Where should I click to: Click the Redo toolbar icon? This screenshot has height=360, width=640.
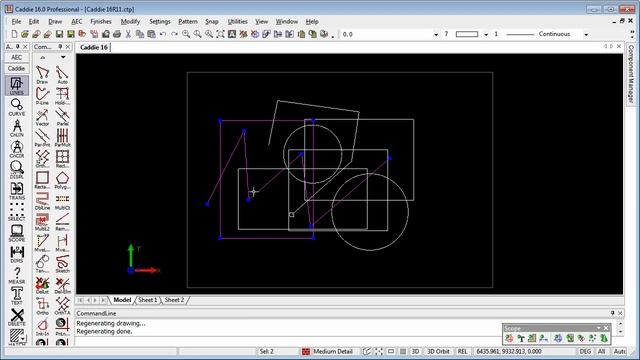coord(174,34)
